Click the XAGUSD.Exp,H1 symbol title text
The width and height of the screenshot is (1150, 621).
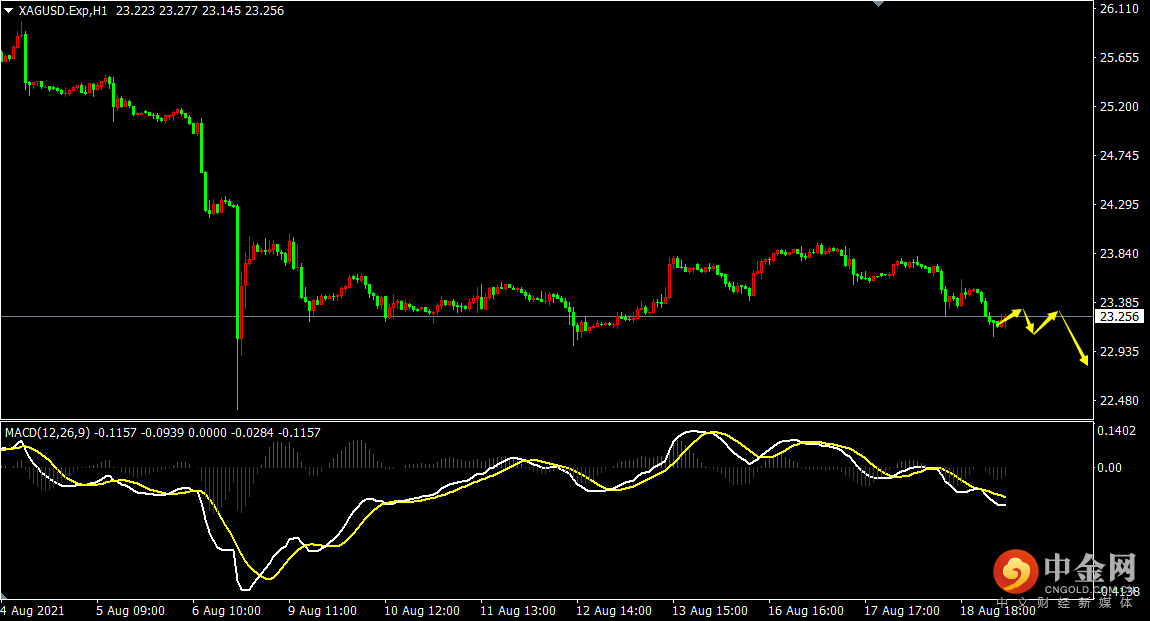pos(63,11)
